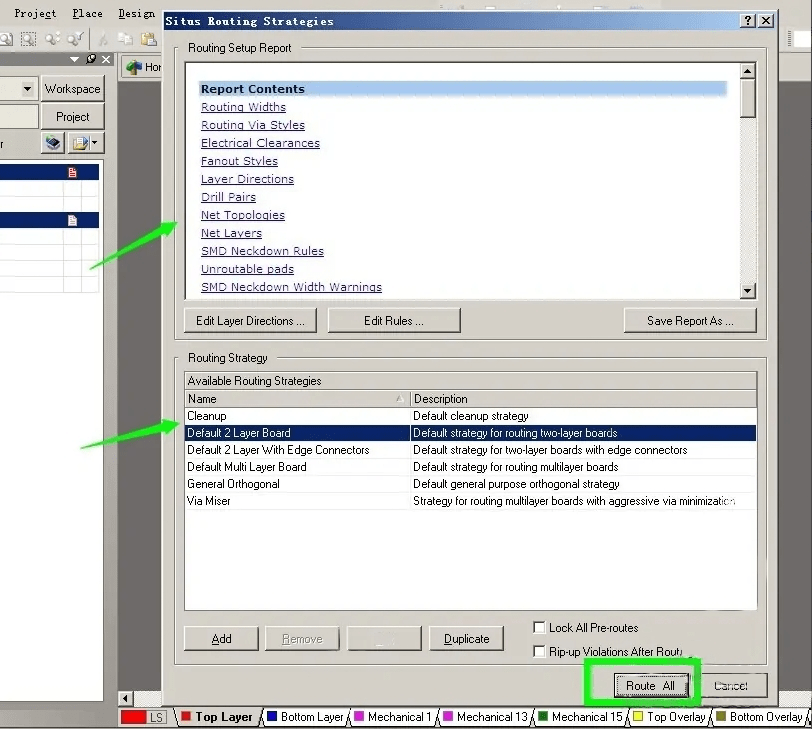Click the Edit Rules button
The image size is (812, 729).
point(394,321)
